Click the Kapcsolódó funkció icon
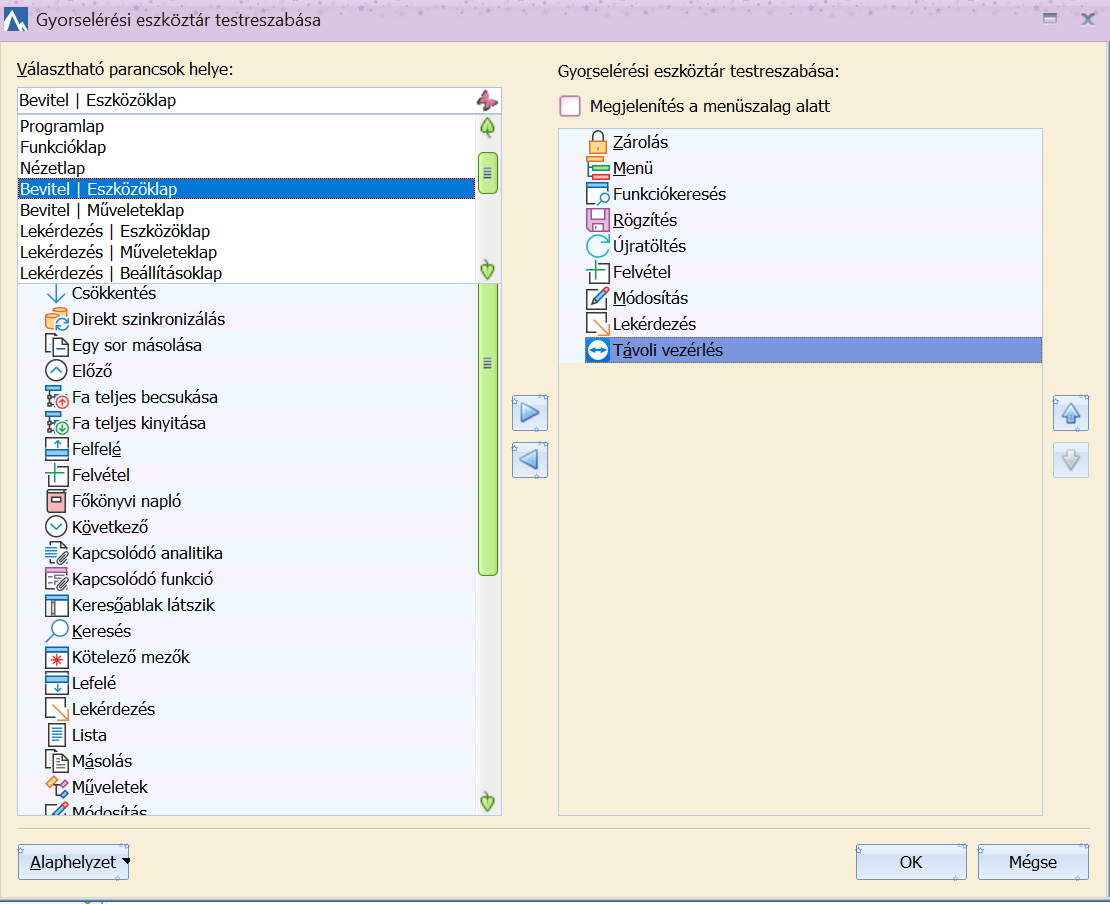The height and width of the screenshot is (904, 1110). [x=56, y=579]
